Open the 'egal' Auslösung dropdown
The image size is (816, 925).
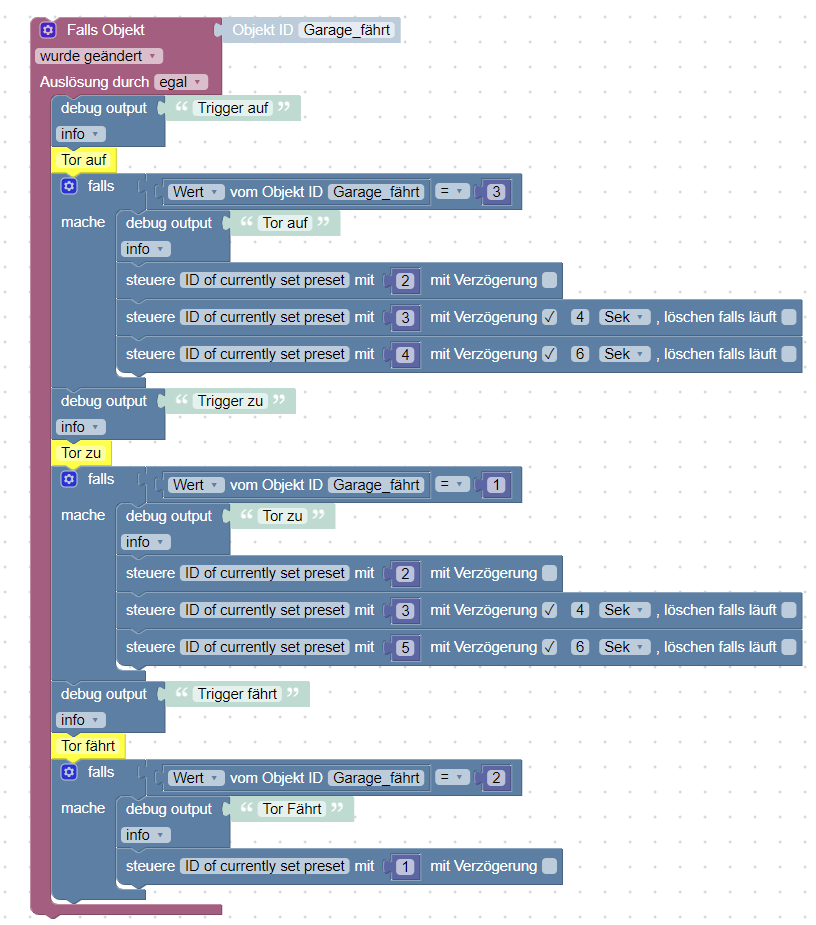181,82
